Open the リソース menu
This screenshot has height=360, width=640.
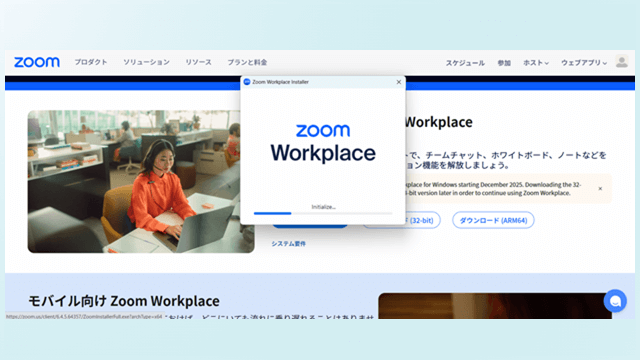(x=198, y=62)
